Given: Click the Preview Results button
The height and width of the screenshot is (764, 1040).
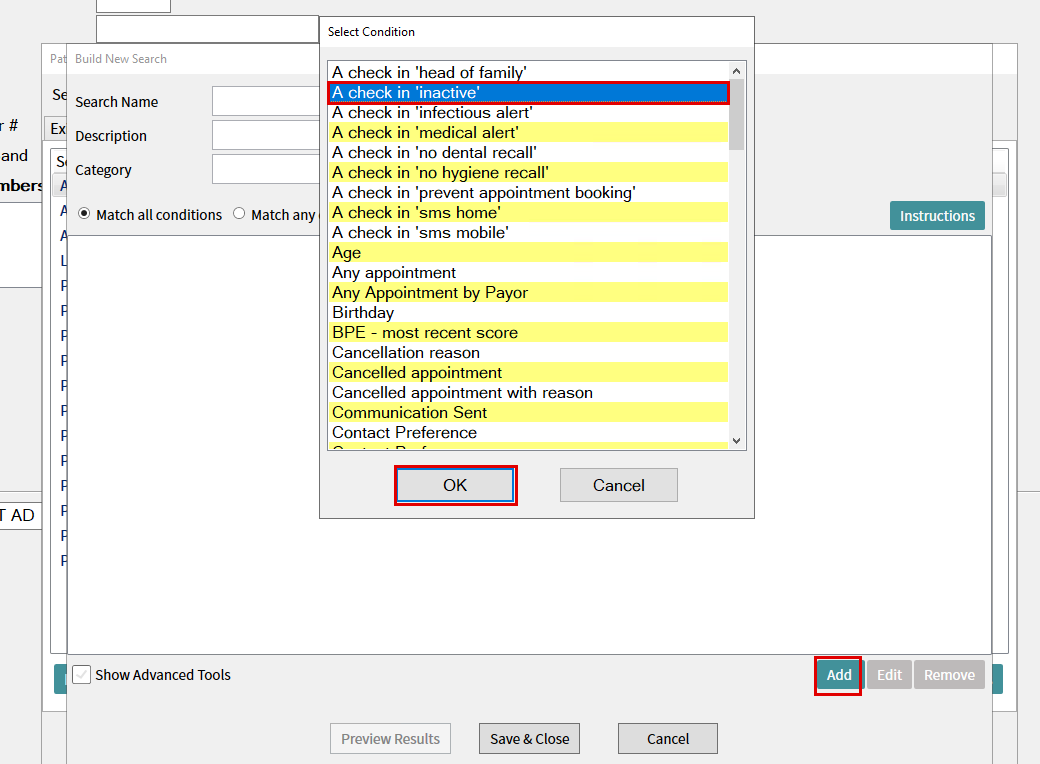Looking at the screenshot, I should tap(391, 739).
